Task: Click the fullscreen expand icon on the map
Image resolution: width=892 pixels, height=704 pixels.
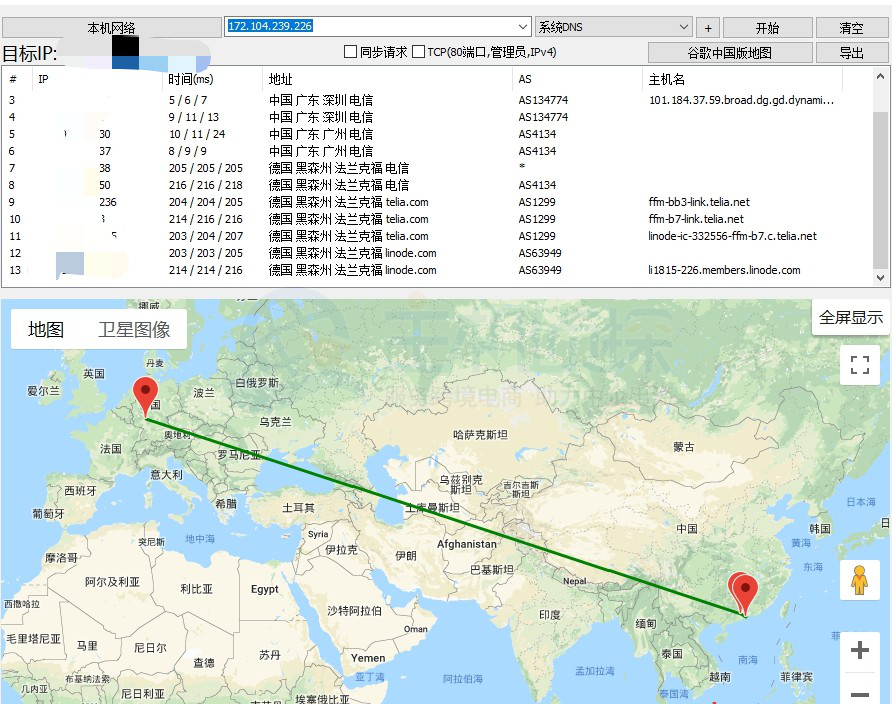Action: (859, 365)
